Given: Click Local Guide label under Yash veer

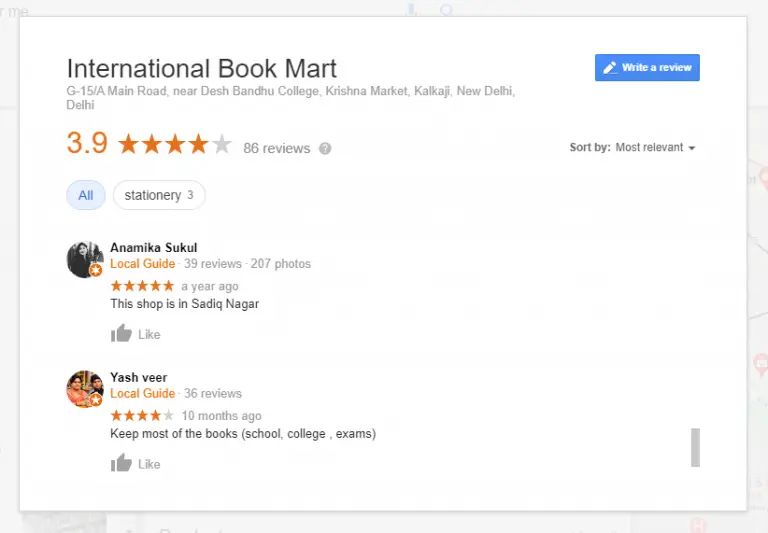Looking at the screenshot, I should click(143, 393).
